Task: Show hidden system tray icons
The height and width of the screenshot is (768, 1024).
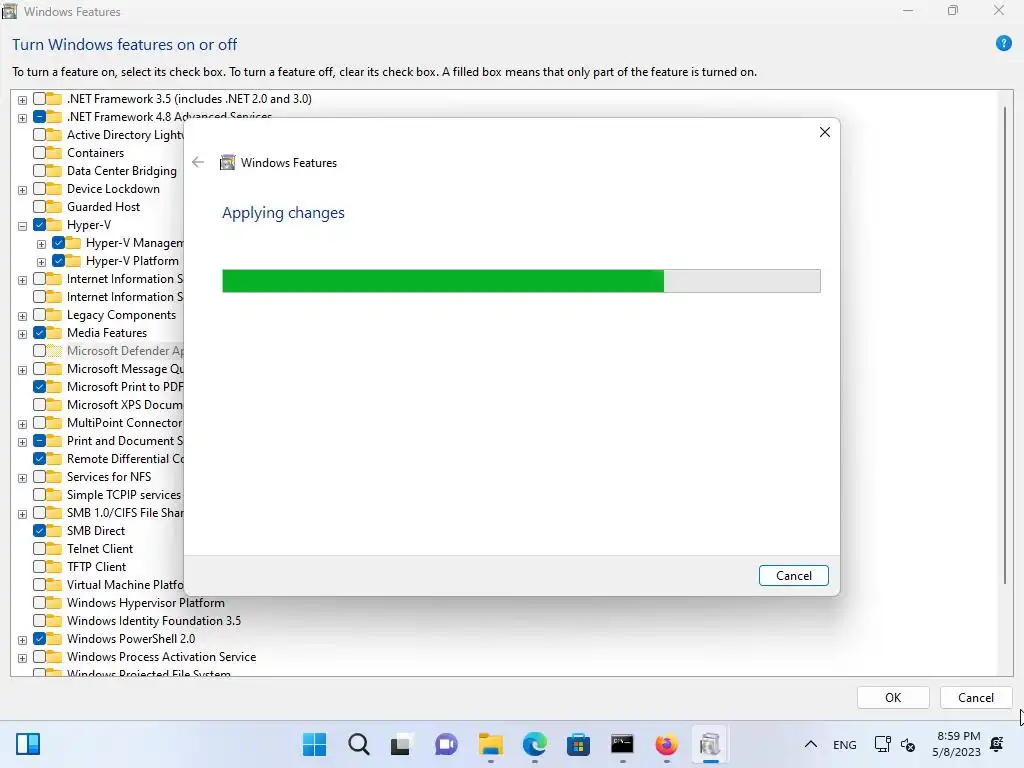Action: tap(810, 744)
